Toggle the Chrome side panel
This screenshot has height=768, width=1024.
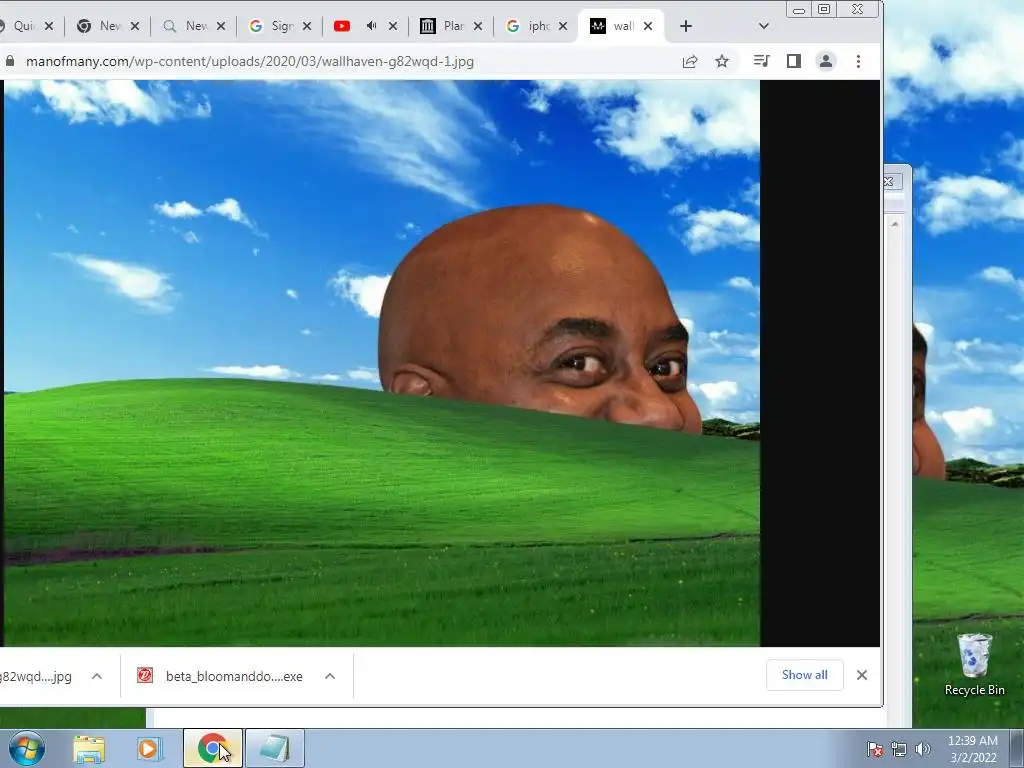(x=793, y=61)
